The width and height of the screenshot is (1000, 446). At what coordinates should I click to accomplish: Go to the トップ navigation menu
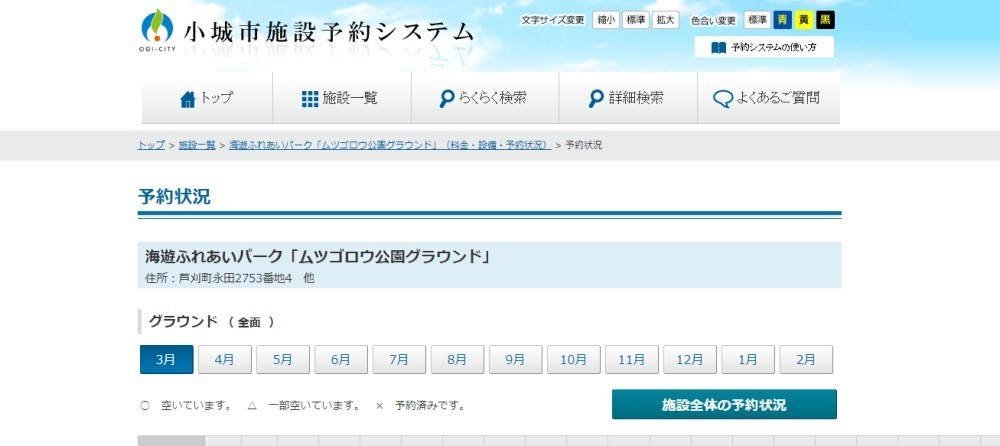(x=207, y=98)
